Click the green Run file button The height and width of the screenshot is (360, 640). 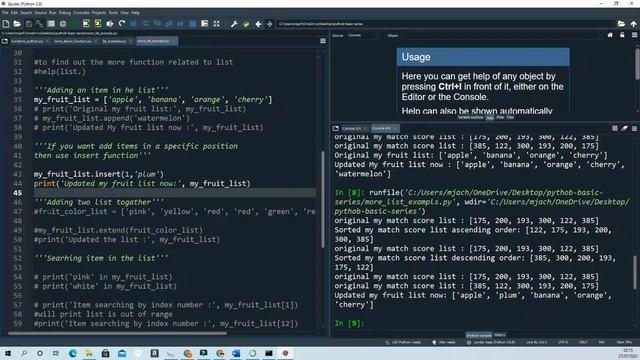point(74,24)
